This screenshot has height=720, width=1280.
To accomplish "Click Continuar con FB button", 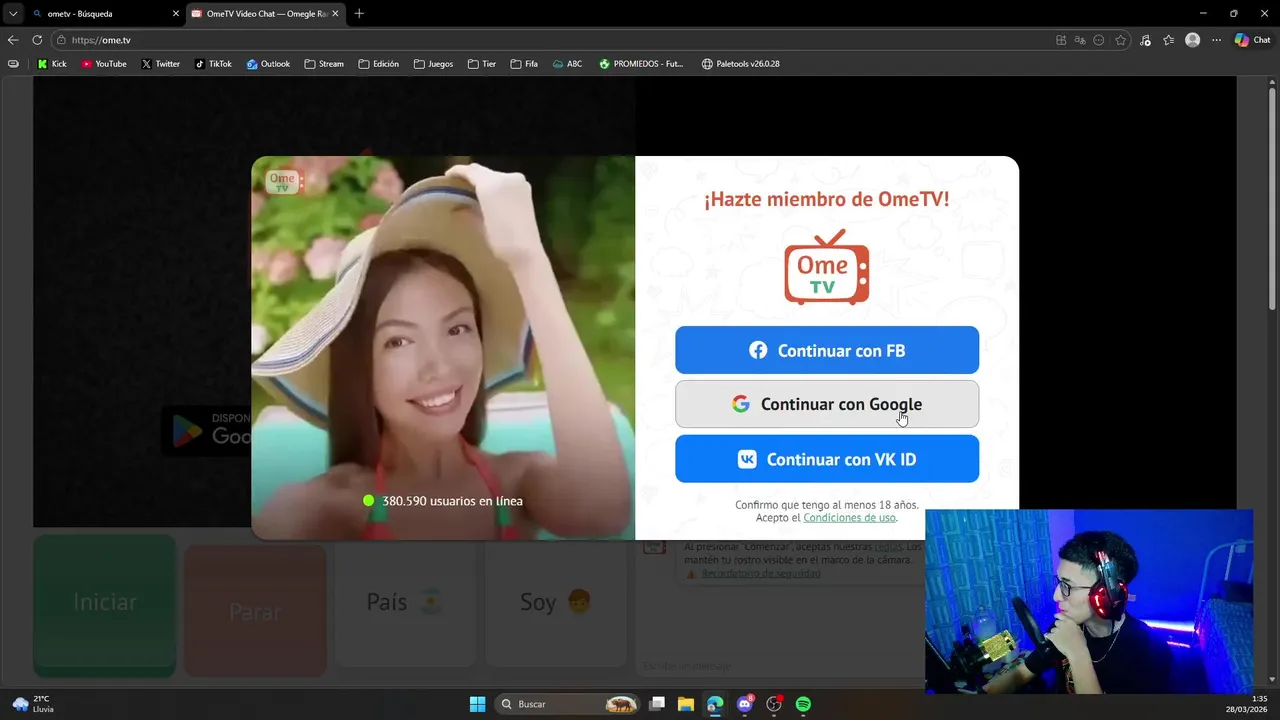I will pos(827,350).
